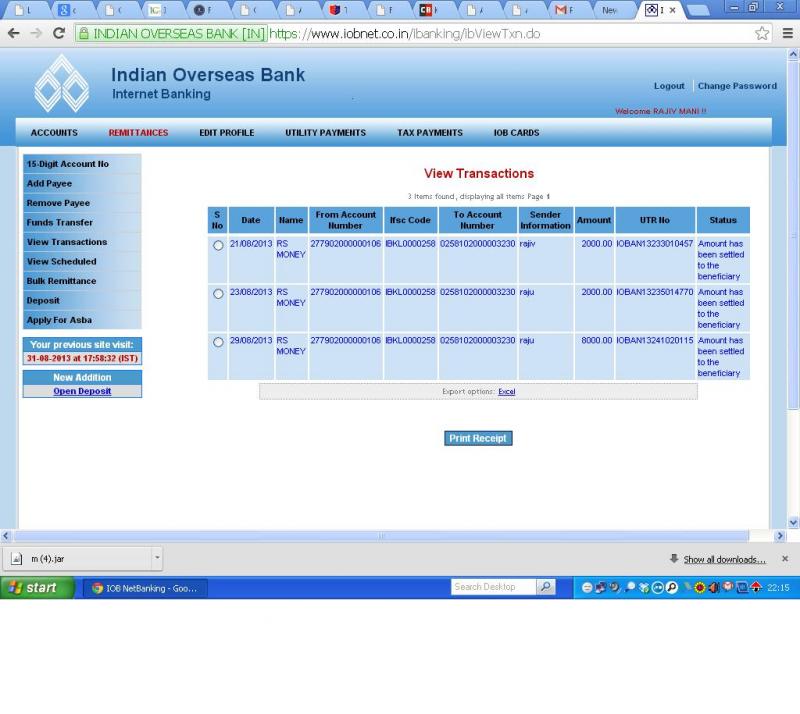The height and width of the screenshot is (714, 800).
Task: Click the Open Deposit link
Action: (x=82, y=391)
